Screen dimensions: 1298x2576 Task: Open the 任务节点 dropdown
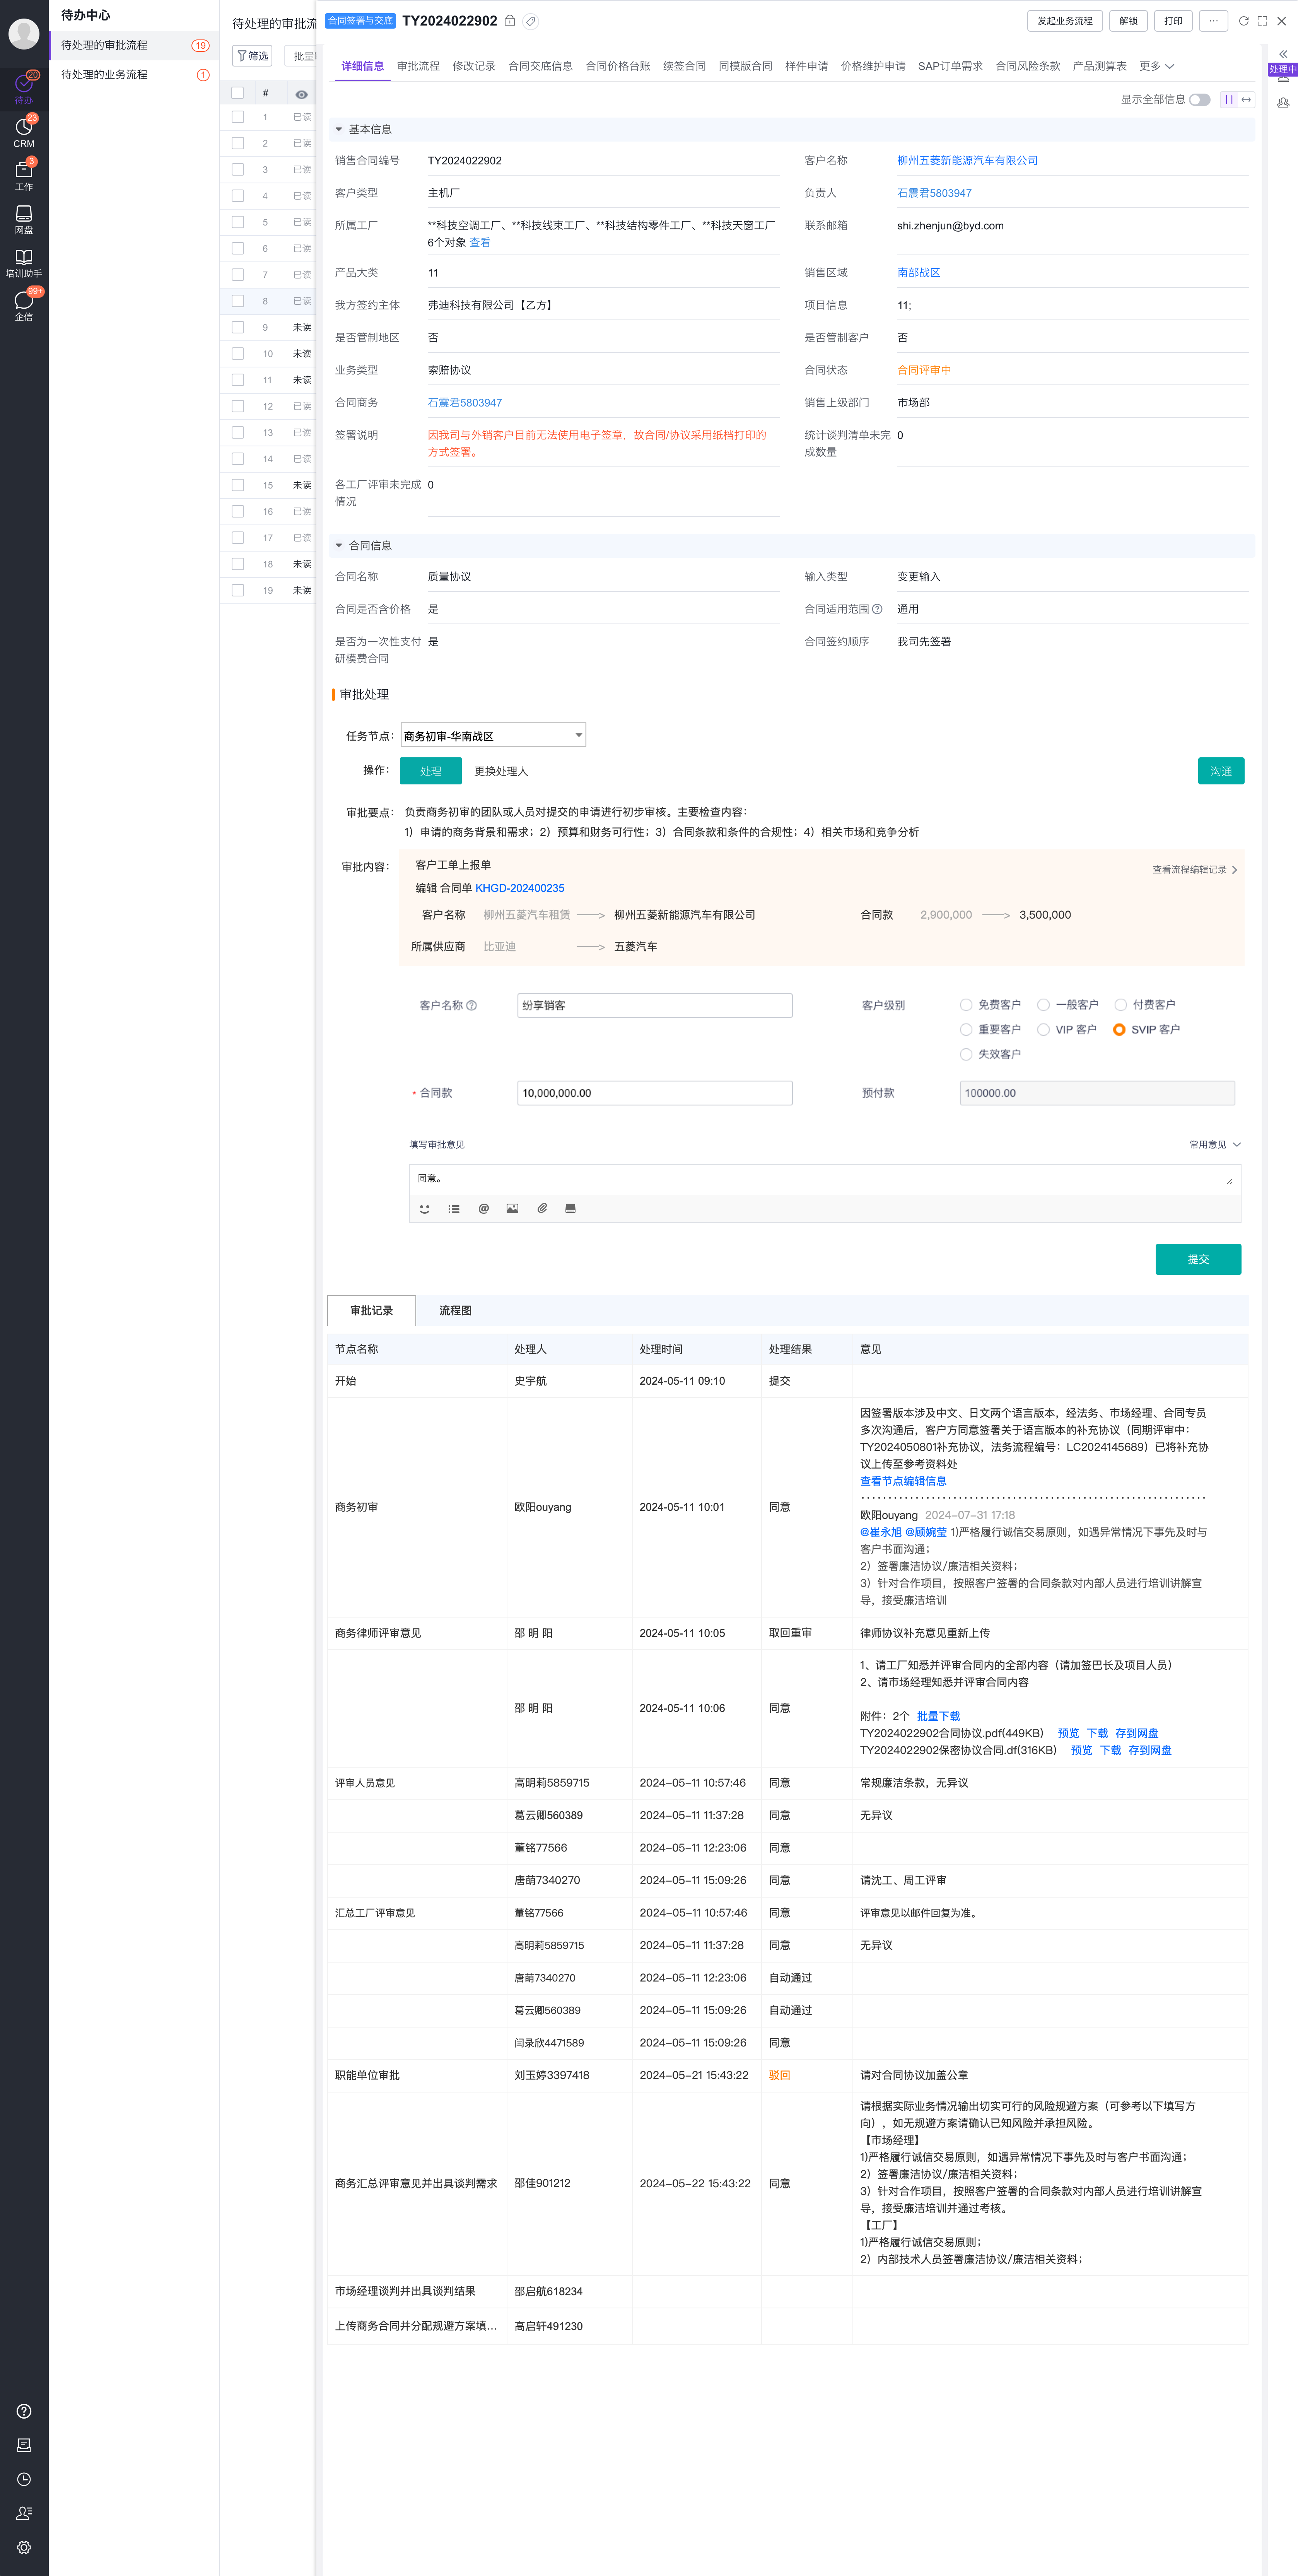click(493, 735)
